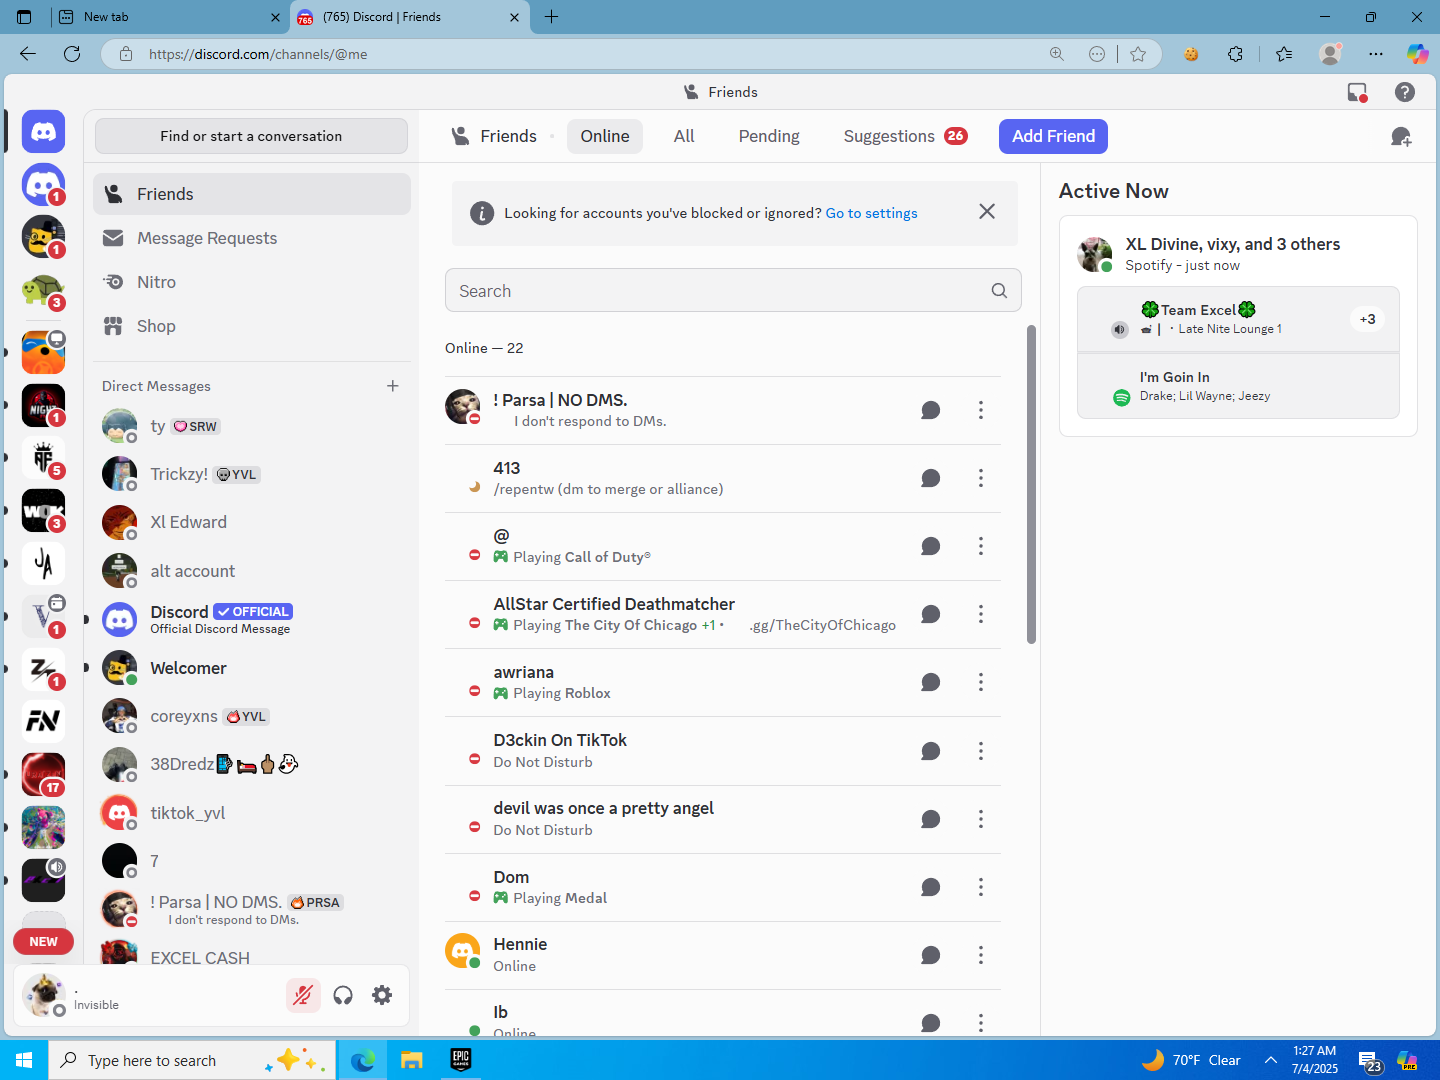Switch to the Online friends tab
This screenshot has height=1080, width=1440.
(605, 136)
